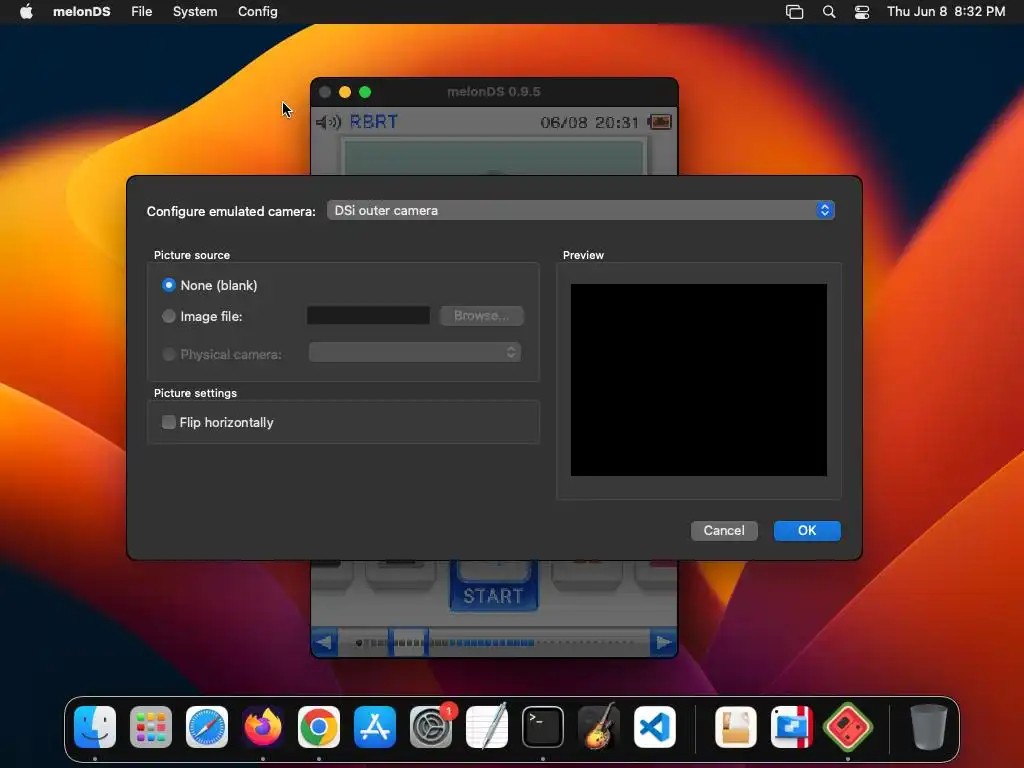The image size is (1024, 768).
Task: Click the blue-screen app icon beside melonDS in dock
Action: (792, 727)
